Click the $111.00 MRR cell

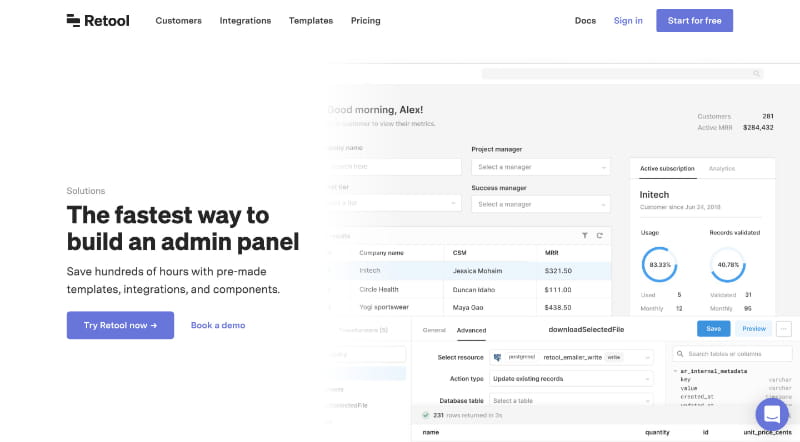click(558, 289)
